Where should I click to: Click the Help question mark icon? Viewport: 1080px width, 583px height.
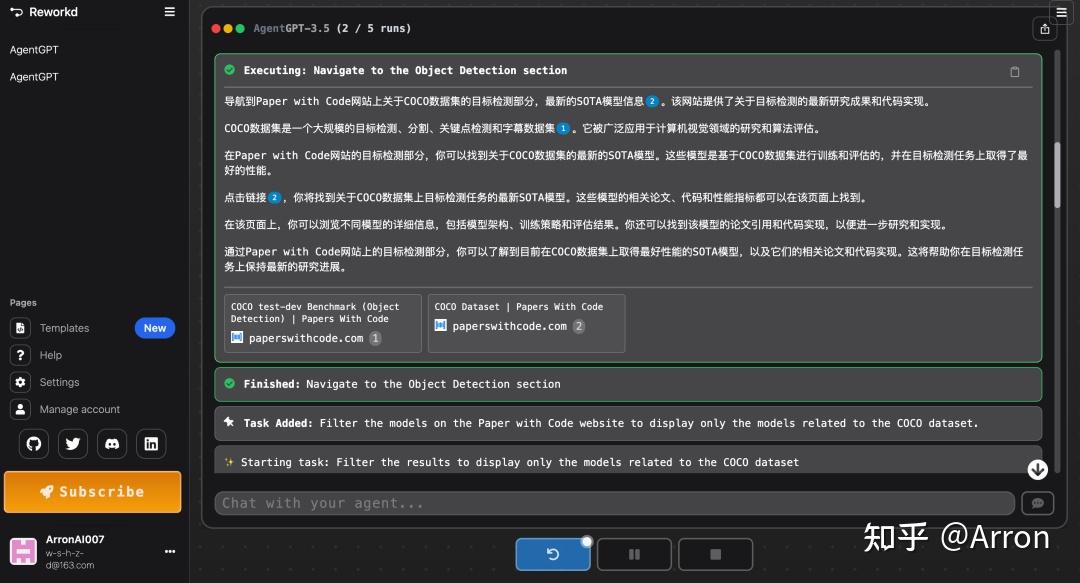pyautogui.click(x=21, y=355)
